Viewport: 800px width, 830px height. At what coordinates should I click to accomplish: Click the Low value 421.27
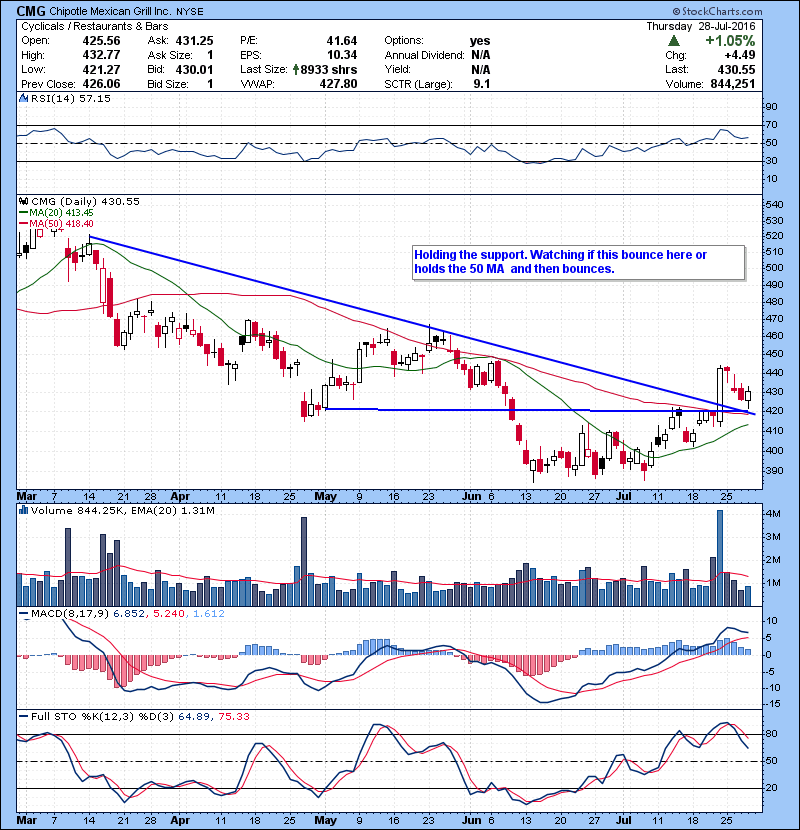coord(101,69)
